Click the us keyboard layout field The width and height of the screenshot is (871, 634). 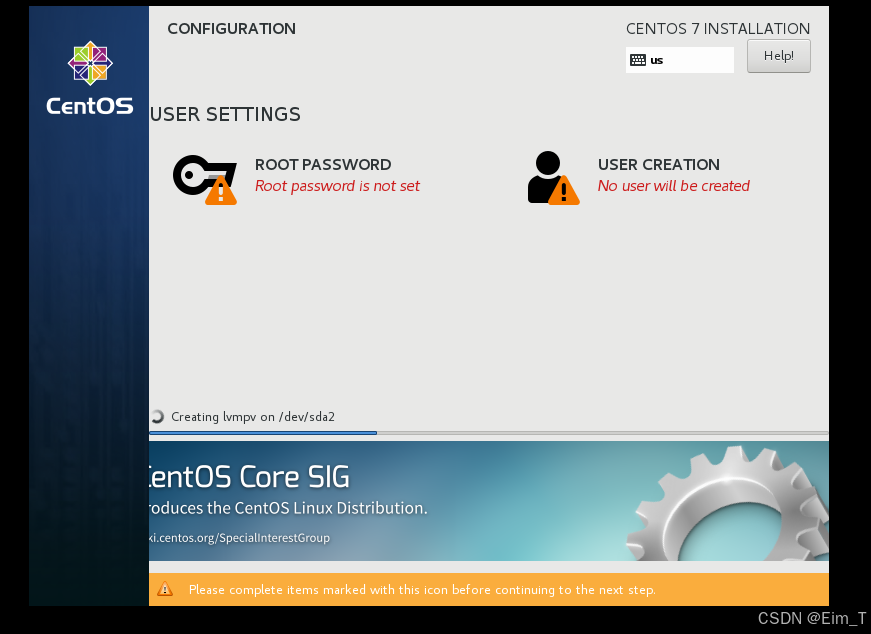pos(679,60)
